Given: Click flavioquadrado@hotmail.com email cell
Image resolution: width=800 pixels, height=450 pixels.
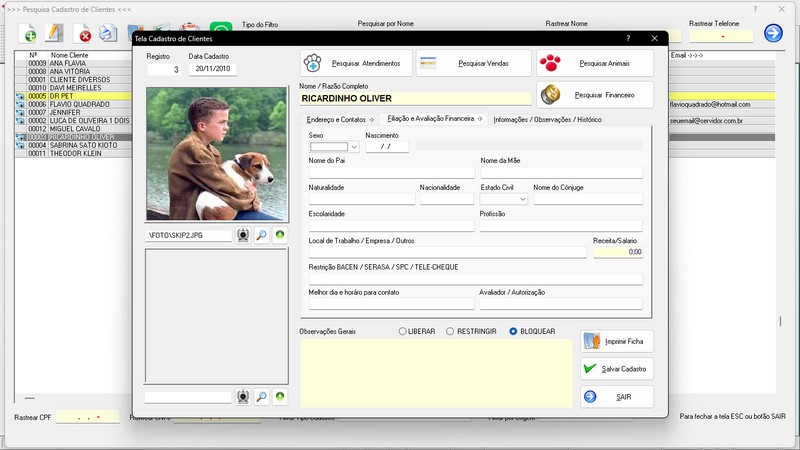Looking at the screenshot, I should tap(710, 104).
